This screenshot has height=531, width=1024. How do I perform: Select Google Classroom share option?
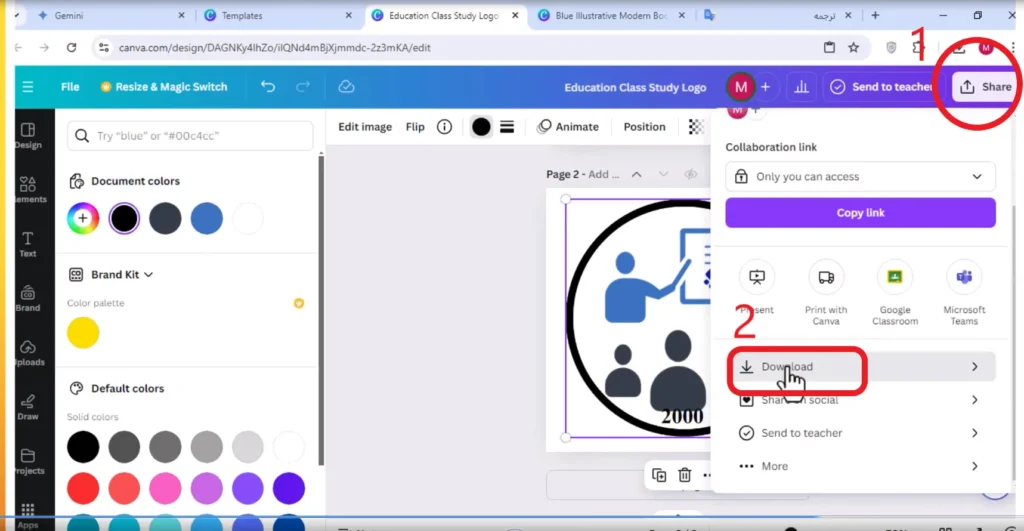[895, 293]
